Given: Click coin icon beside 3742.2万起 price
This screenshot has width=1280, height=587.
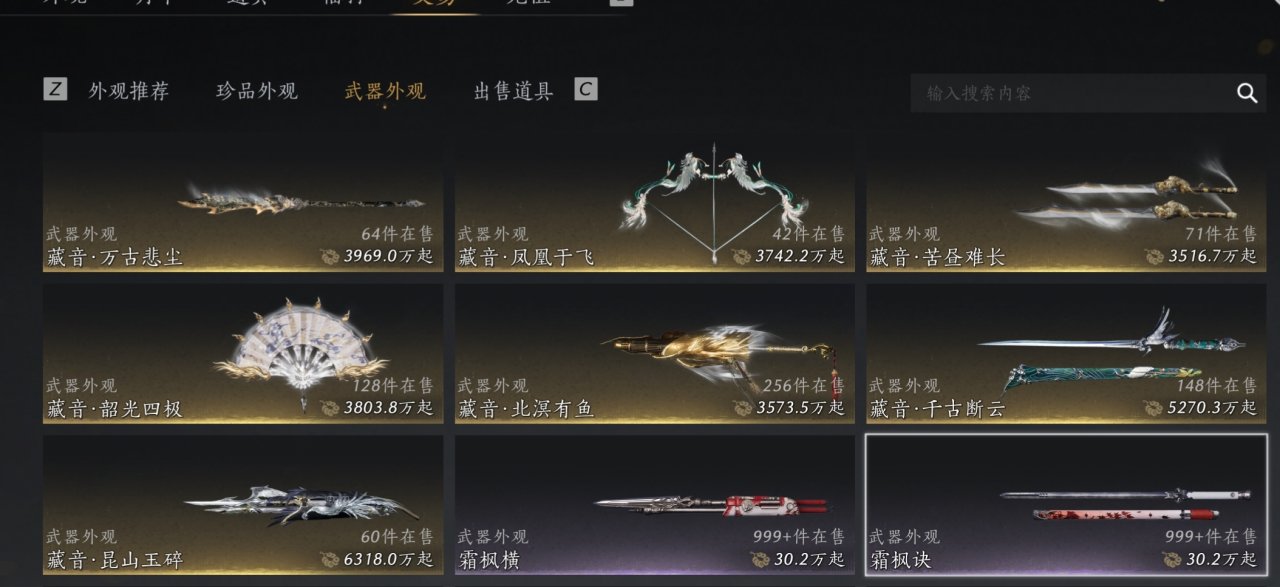Looking at the screenshot, I should 742,256.
